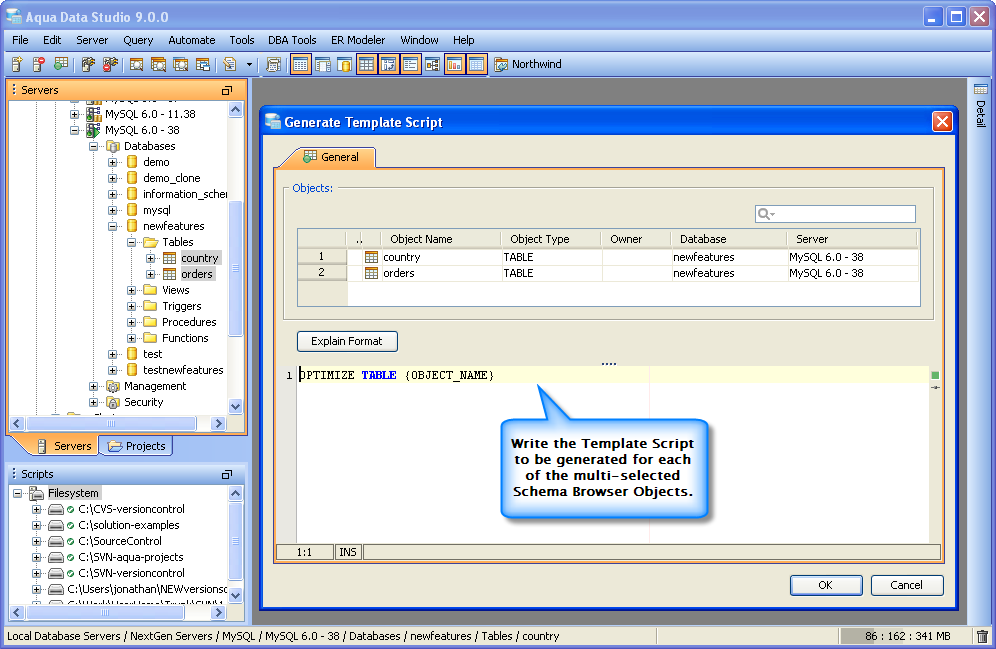
Task: Click the General tab in dialog
Action: coord(331,157)
